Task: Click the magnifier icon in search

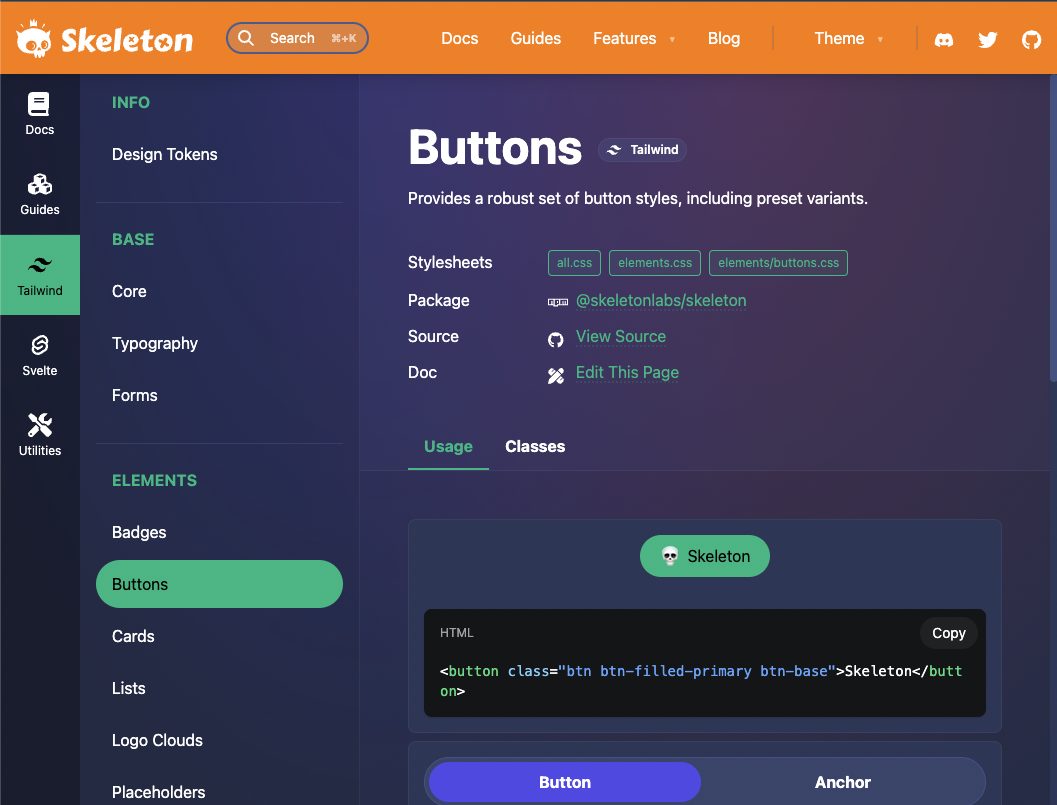Action: (x=246, y=38)
